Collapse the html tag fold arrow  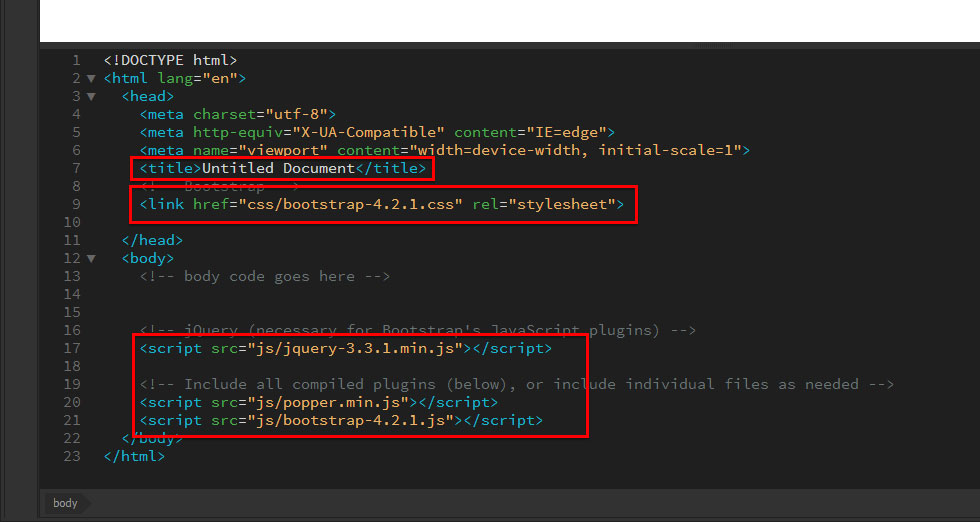pos(92,79)
